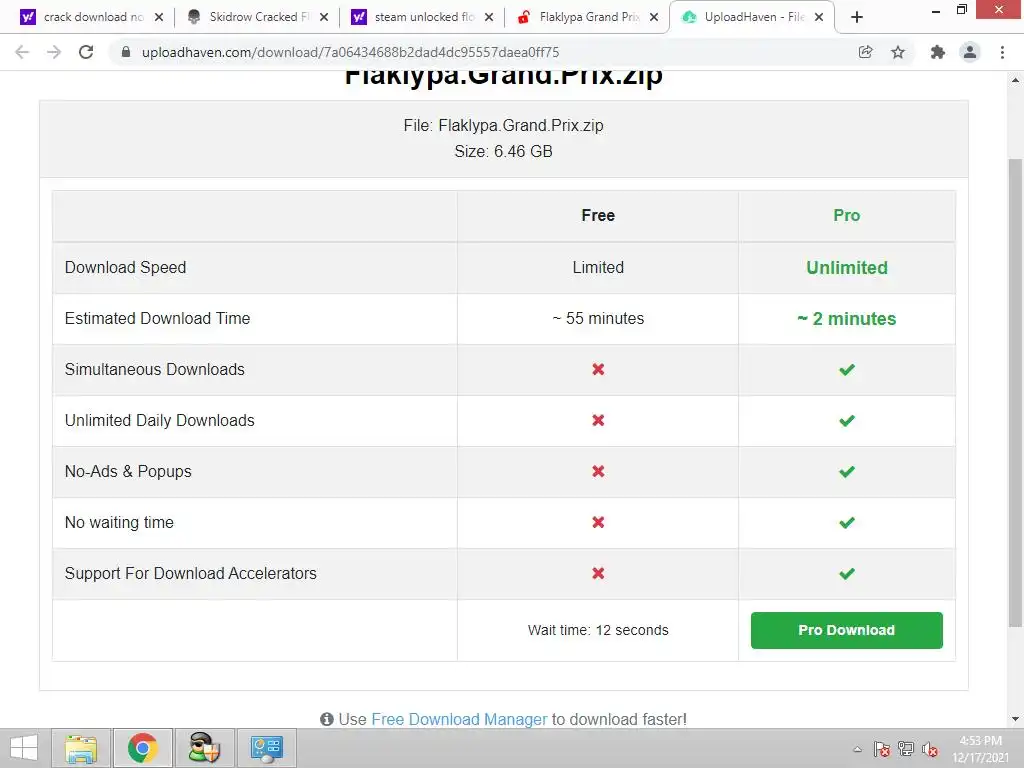The width and height of the screenshot is (1024, 768).
Task: Click the green check for Simultaneous Downloads
Action: tap(847, 370)
